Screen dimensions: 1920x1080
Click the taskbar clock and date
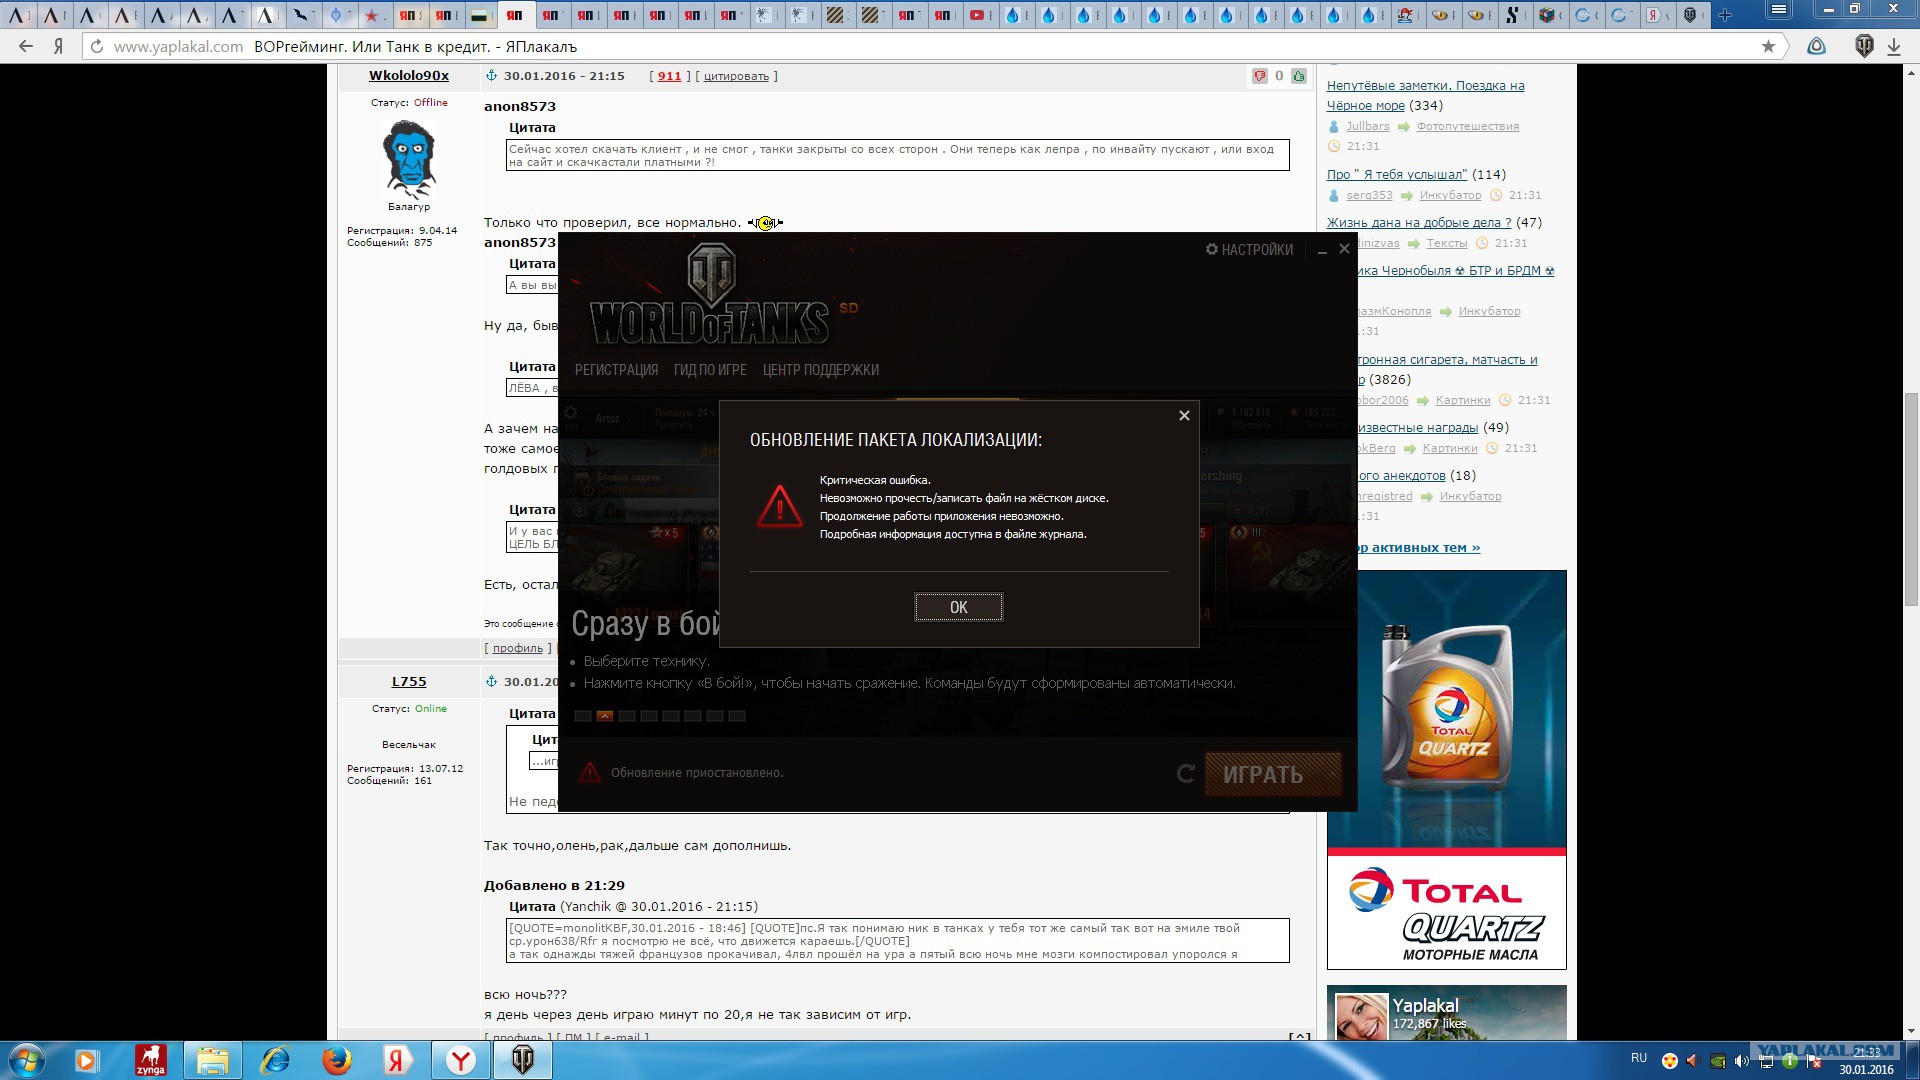click(1866, 1060)
